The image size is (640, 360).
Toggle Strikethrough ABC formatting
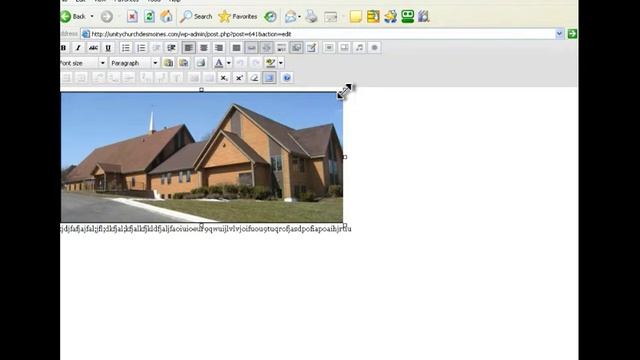pyautogui.click(x=93, y=48)
